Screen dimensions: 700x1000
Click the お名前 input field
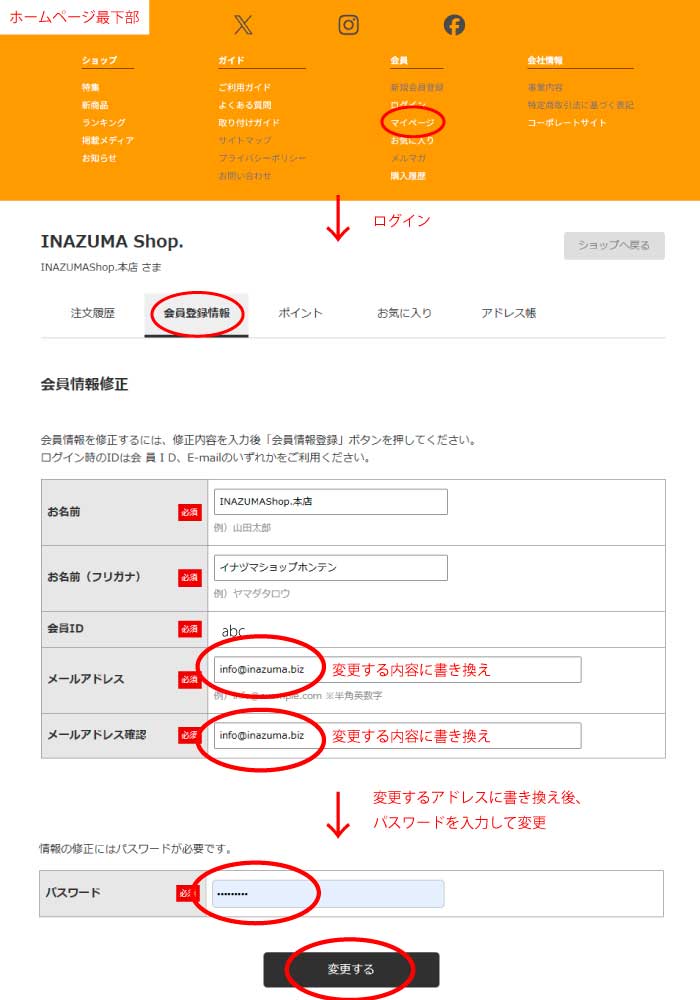330,502
